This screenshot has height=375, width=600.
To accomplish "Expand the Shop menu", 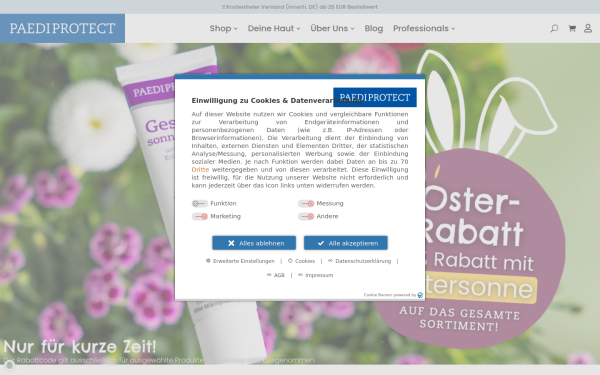I will coord(223,28).
